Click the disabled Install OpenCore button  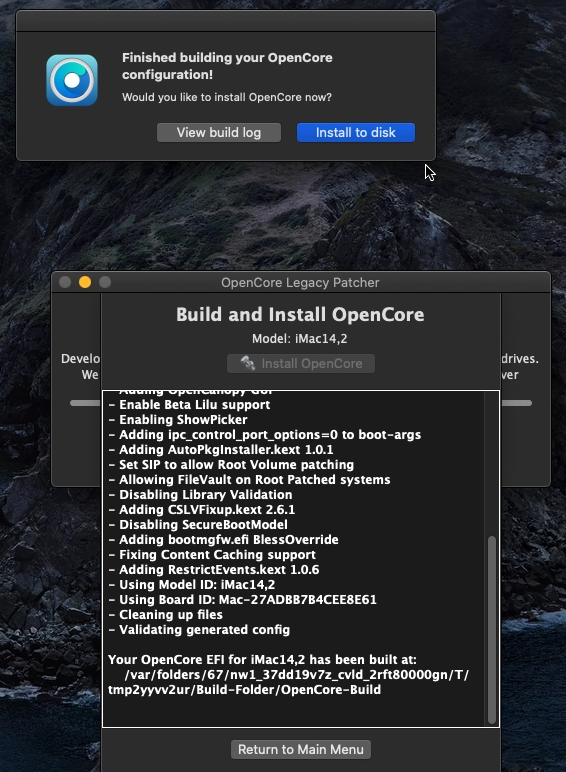point(301,363)
